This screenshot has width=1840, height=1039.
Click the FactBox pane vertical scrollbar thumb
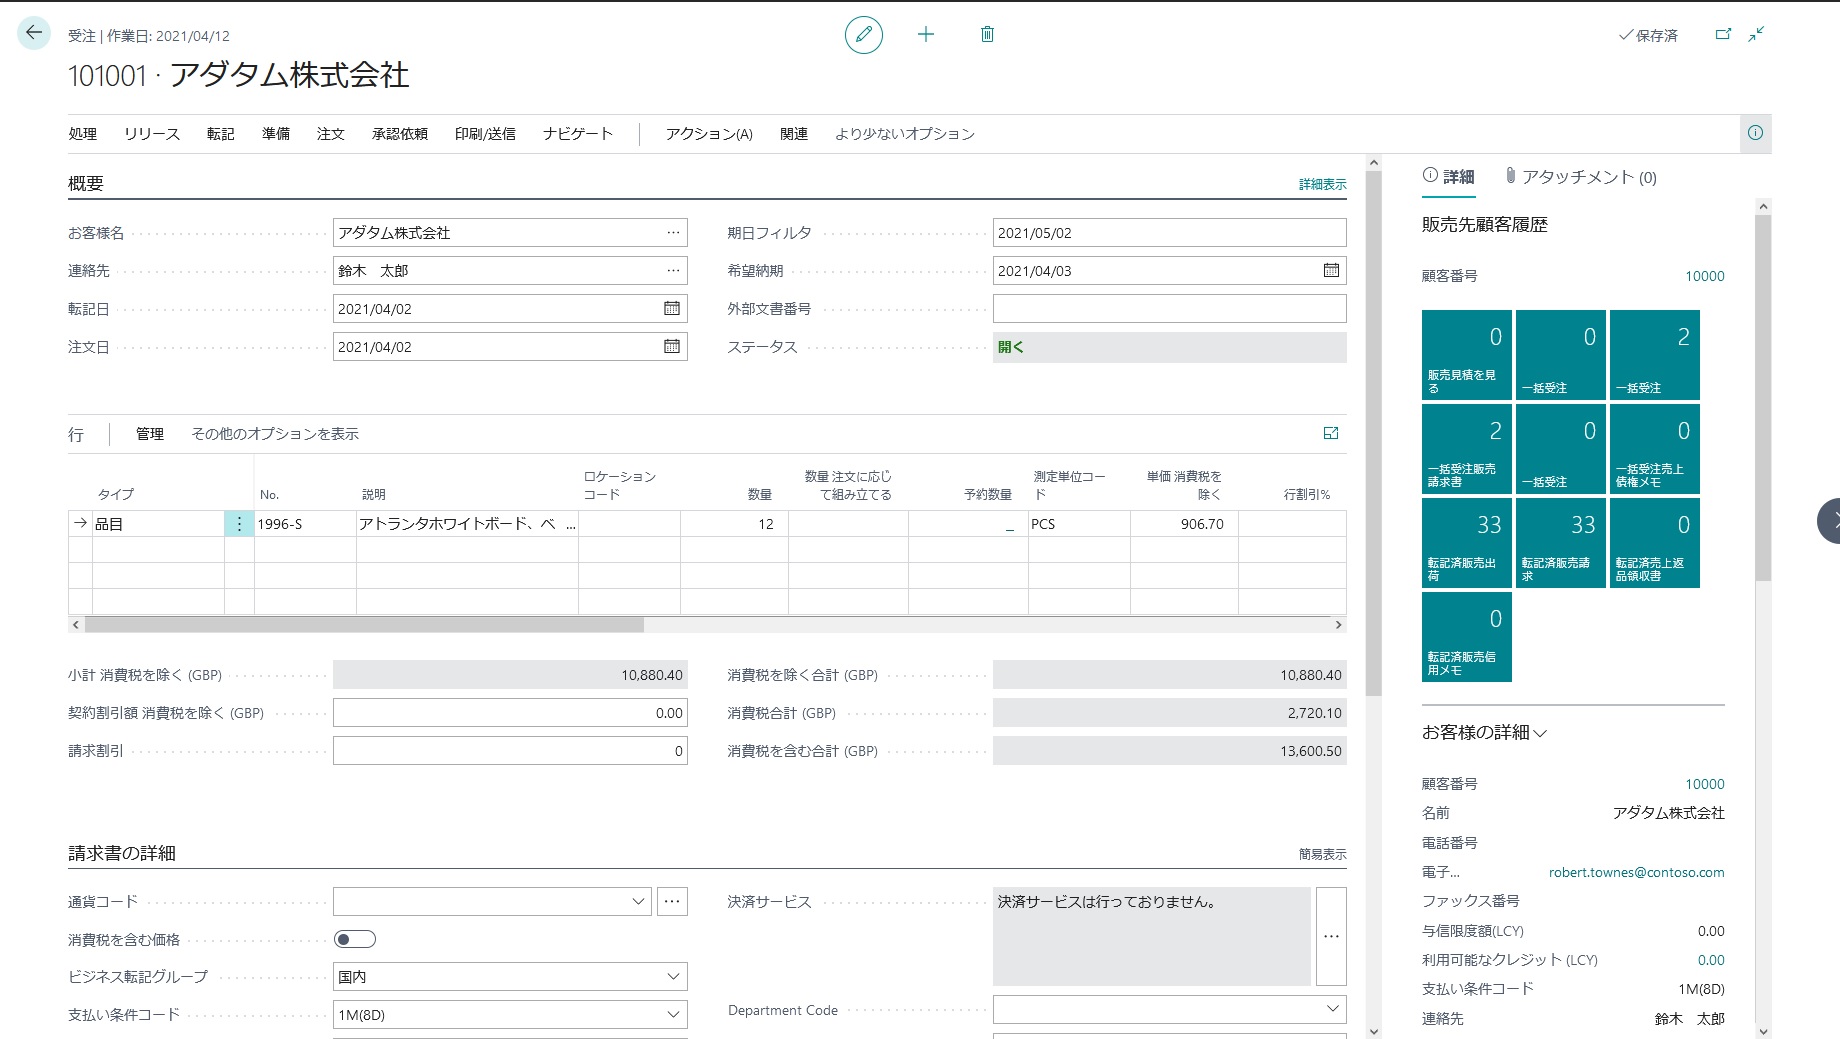tap(1763, 397)
